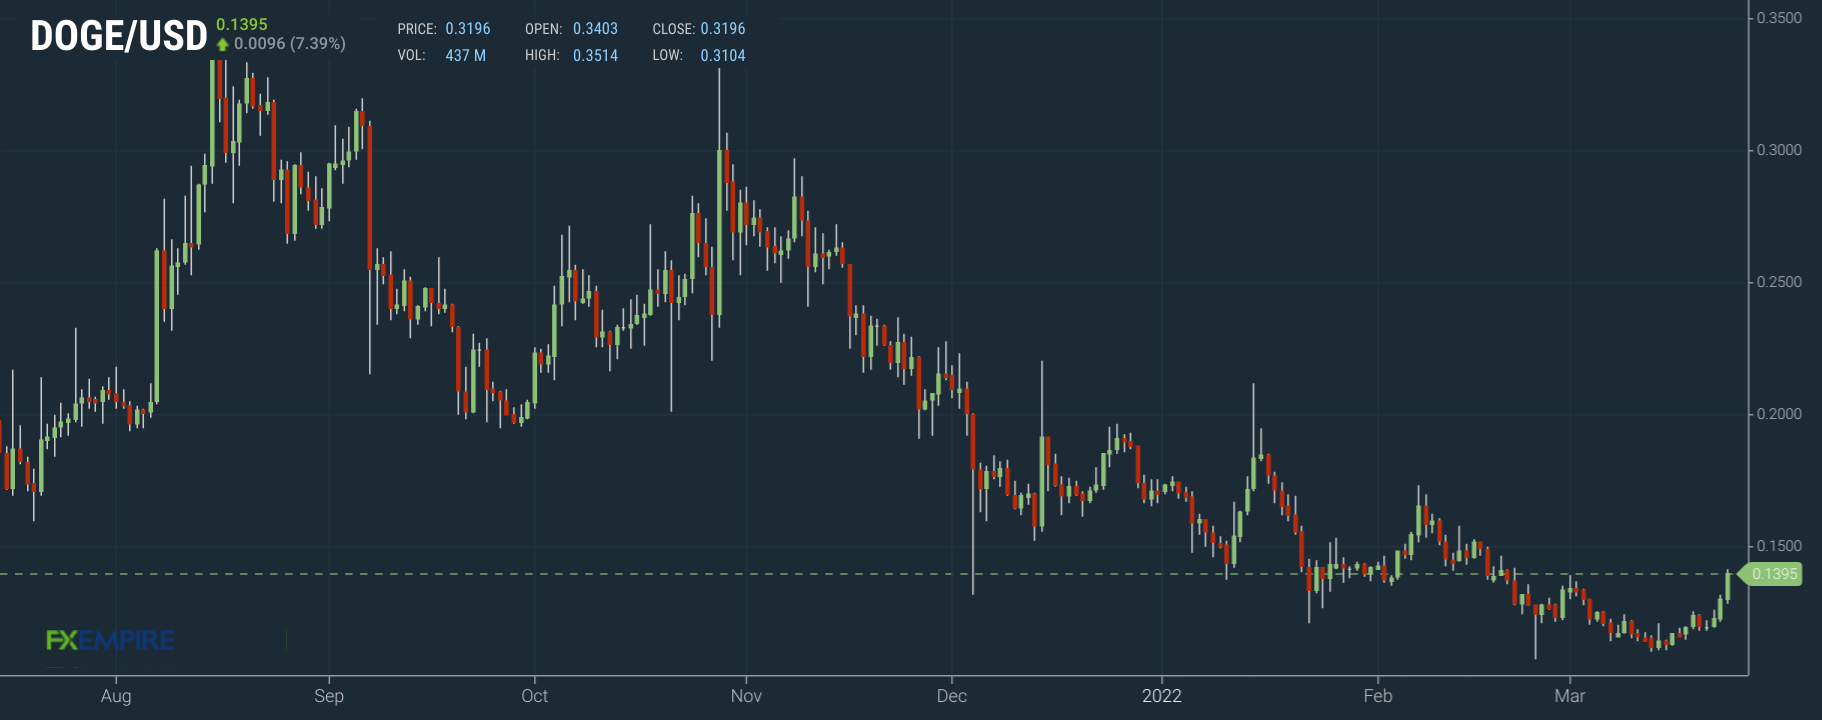Viewport: 1822px width, 720px height.
Task: Click the 0.2000 price axis label
Action: click(x=1780, y=414)
